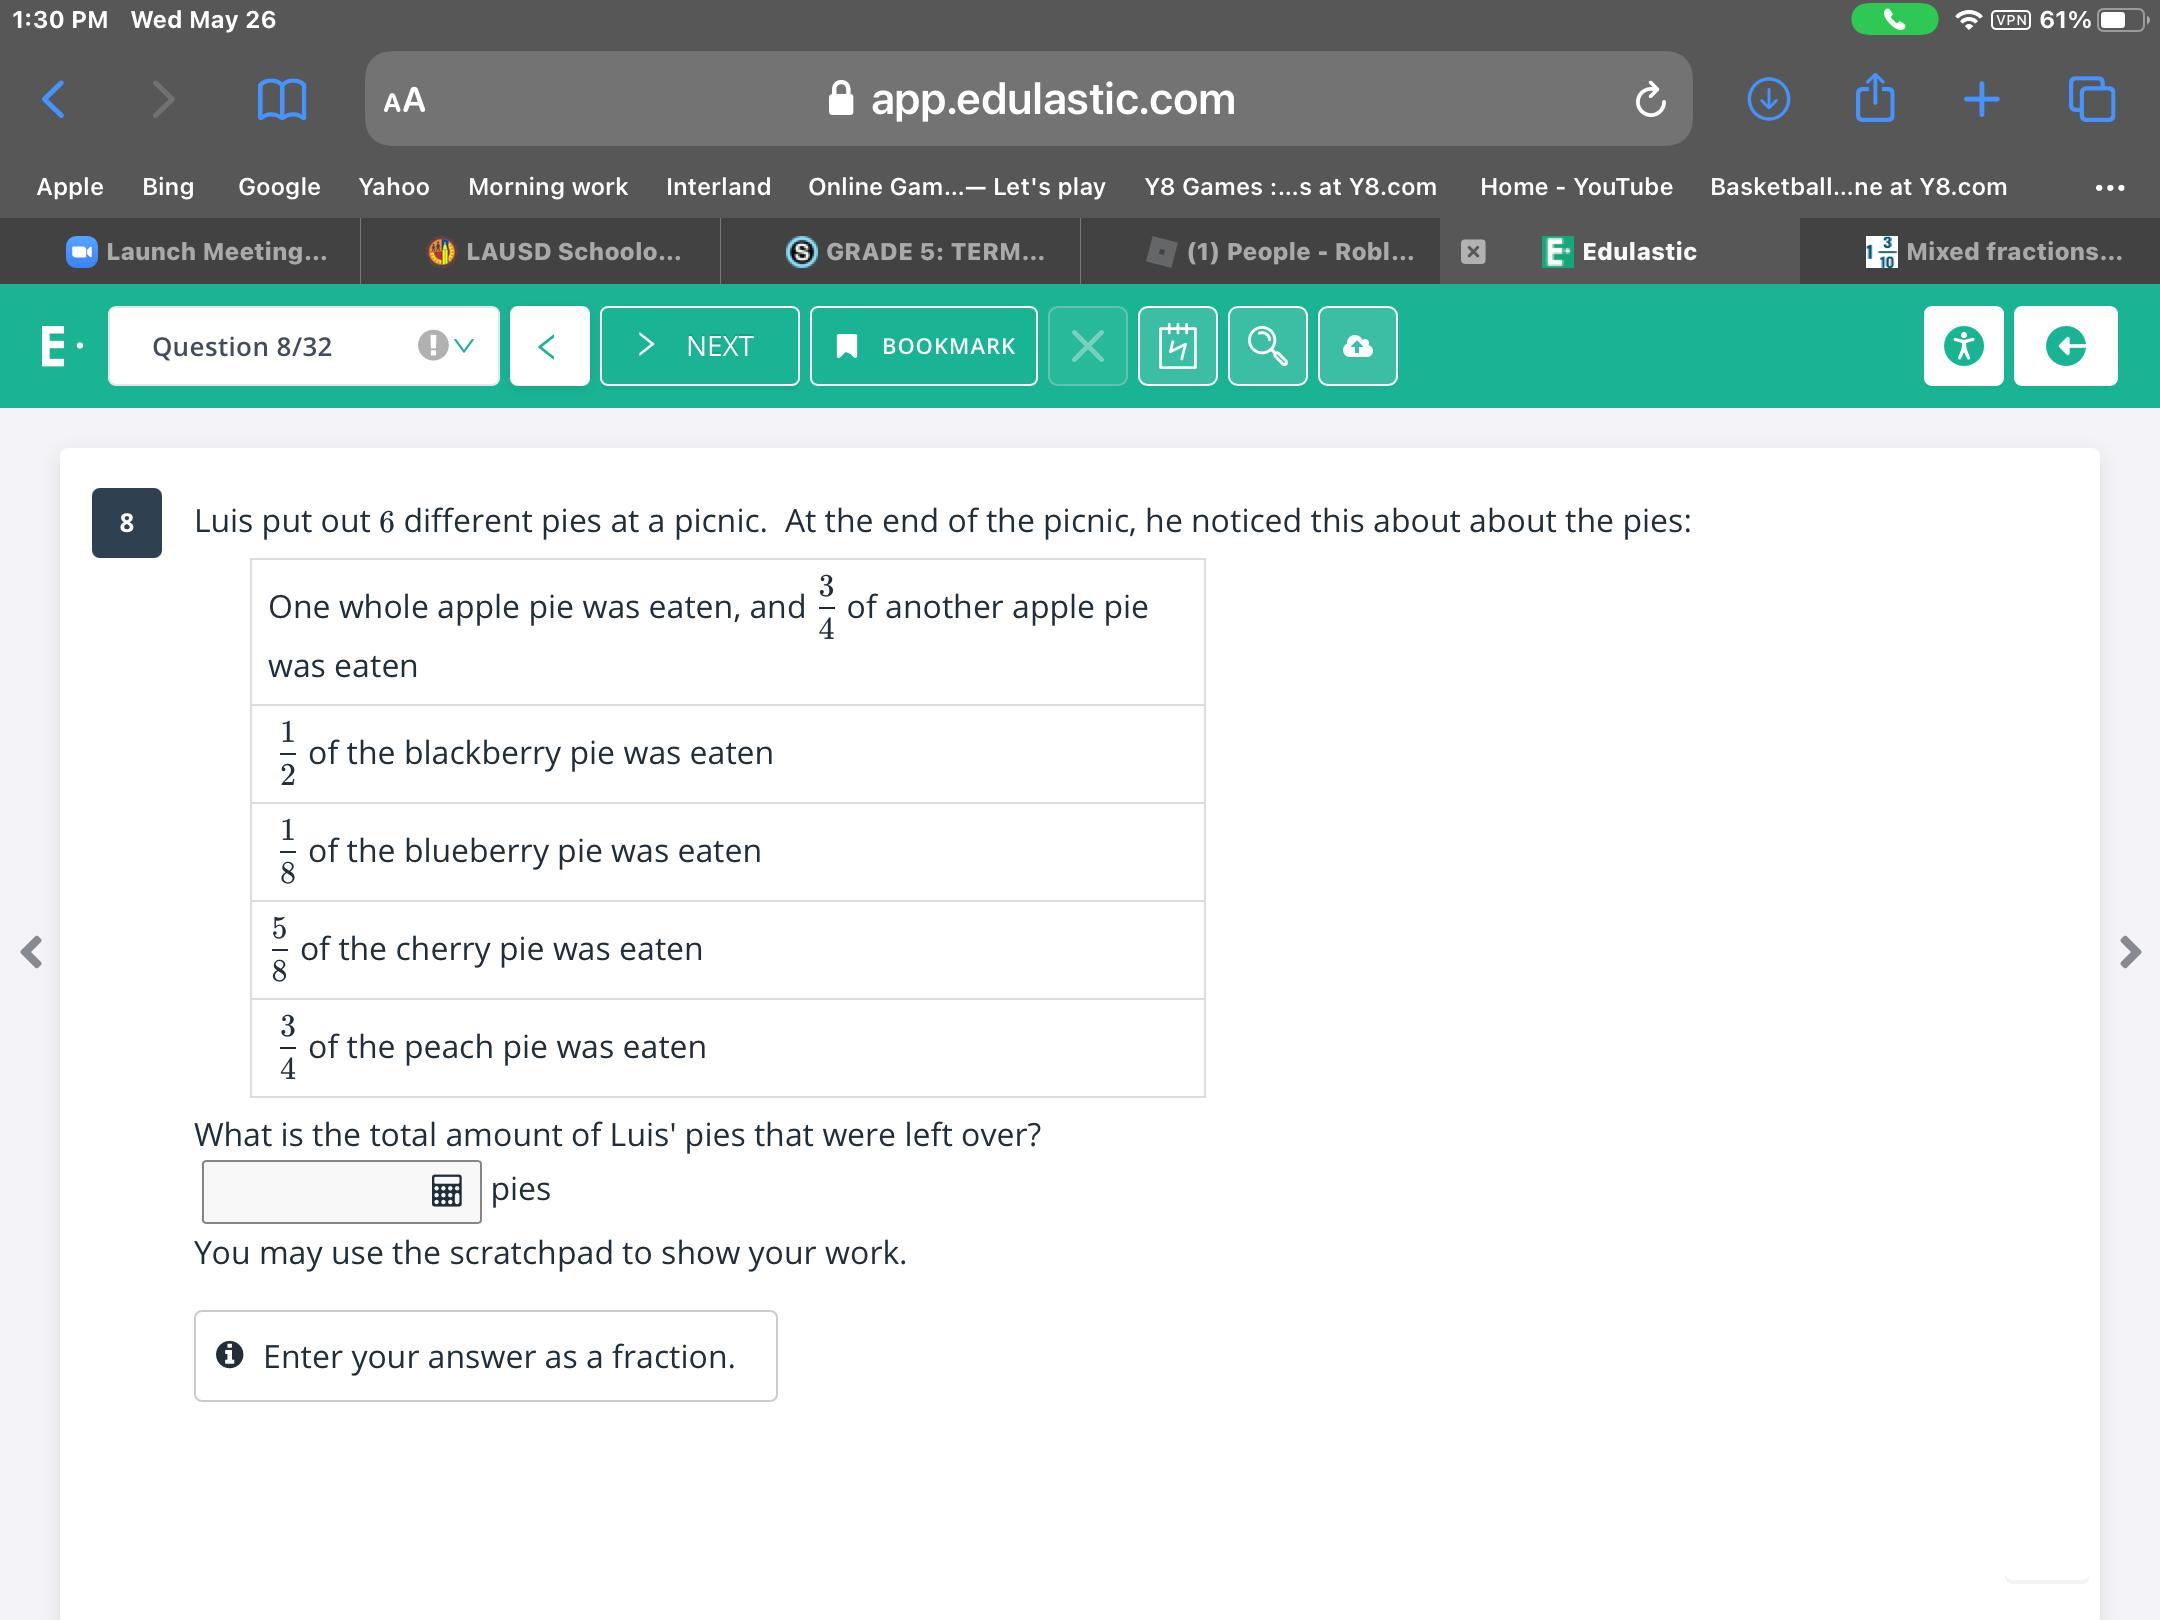2160x1620 pixels.
Task: Bookmark this question
Action: (x=923, y=346)
